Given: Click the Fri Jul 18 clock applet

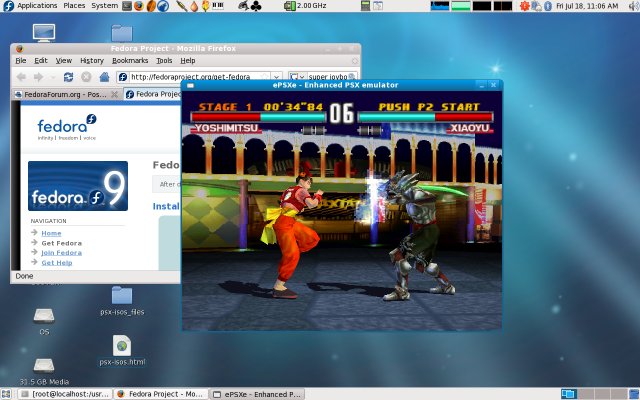Looking at the screenshot, I should coord(587,6).
